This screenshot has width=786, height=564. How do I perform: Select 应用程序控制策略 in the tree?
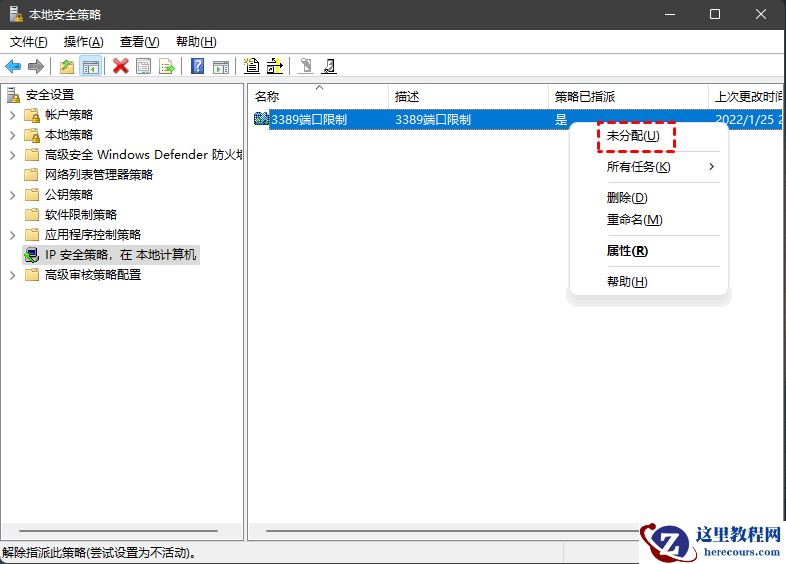tap(93, 235)
